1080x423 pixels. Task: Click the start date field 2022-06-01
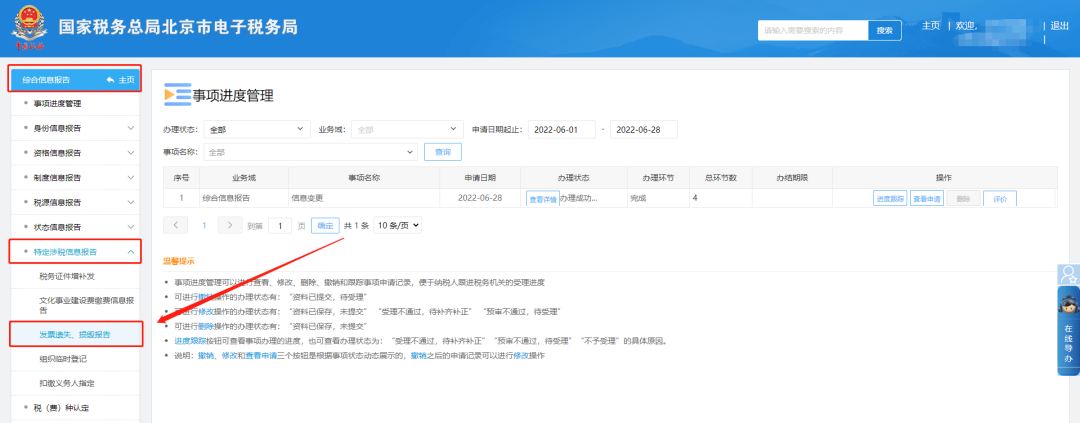[561, 129]
